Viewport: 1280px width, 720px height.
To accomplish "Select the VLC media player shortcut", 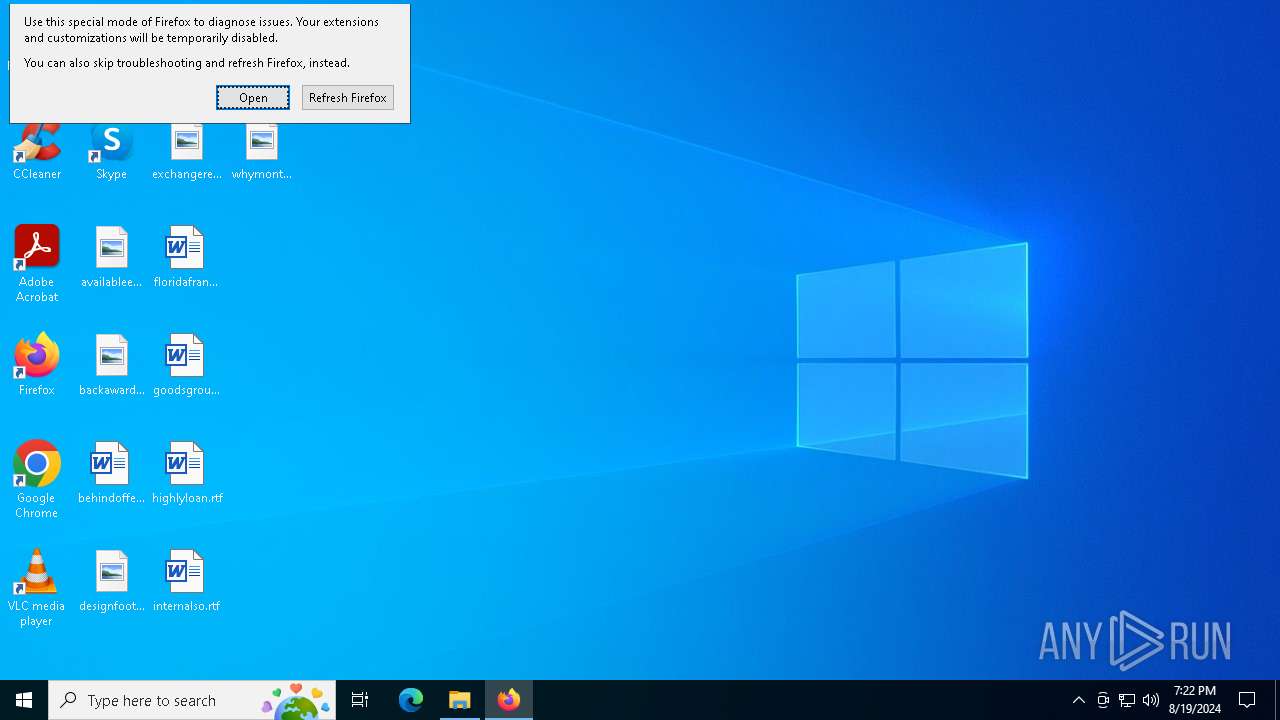I will tap(37, 588).
